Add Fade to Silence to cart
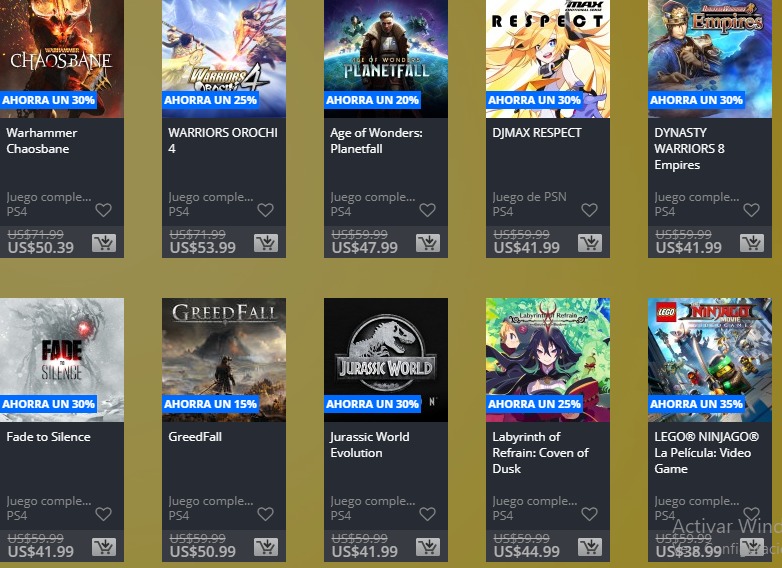This screenshot has width=782, height=568. [104, 547]
